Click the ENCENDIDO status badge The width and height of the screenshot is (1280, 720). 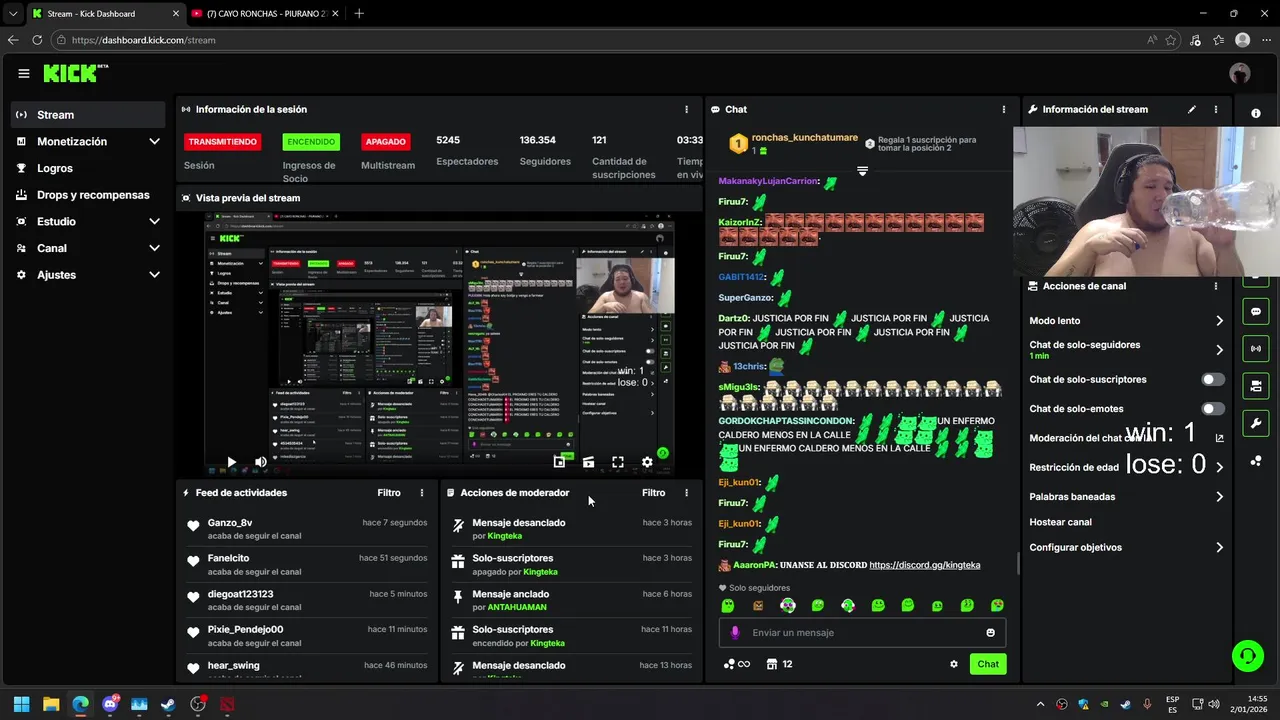point(311,142)
